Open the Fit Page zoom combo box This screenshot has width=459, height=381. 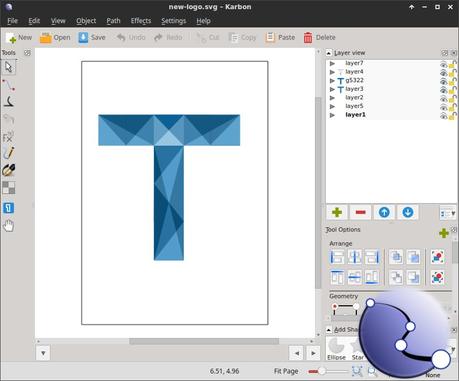click(x=286, y=371)
